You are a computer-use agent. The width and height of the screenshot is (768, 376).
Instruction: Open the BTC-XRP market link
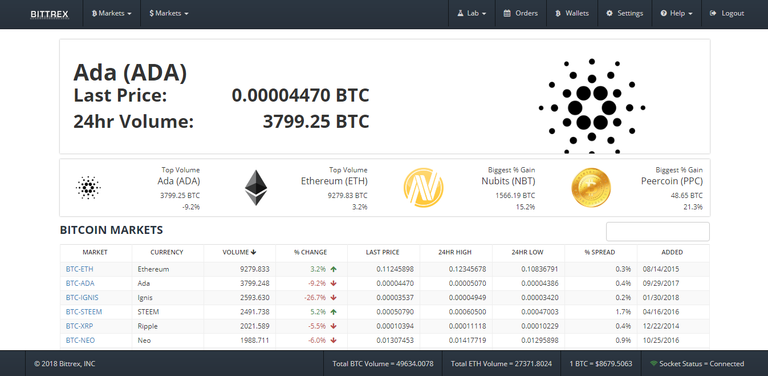79,326
